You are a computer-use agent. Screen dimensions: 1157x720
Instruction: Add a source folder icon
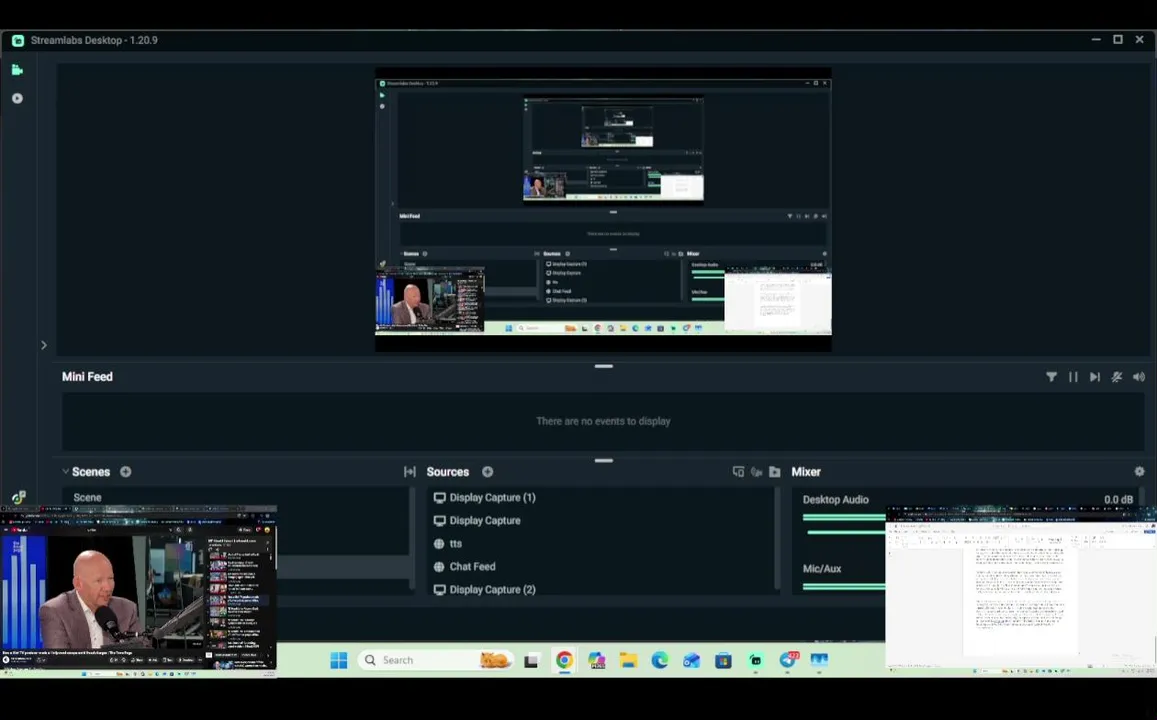[775, 471]
